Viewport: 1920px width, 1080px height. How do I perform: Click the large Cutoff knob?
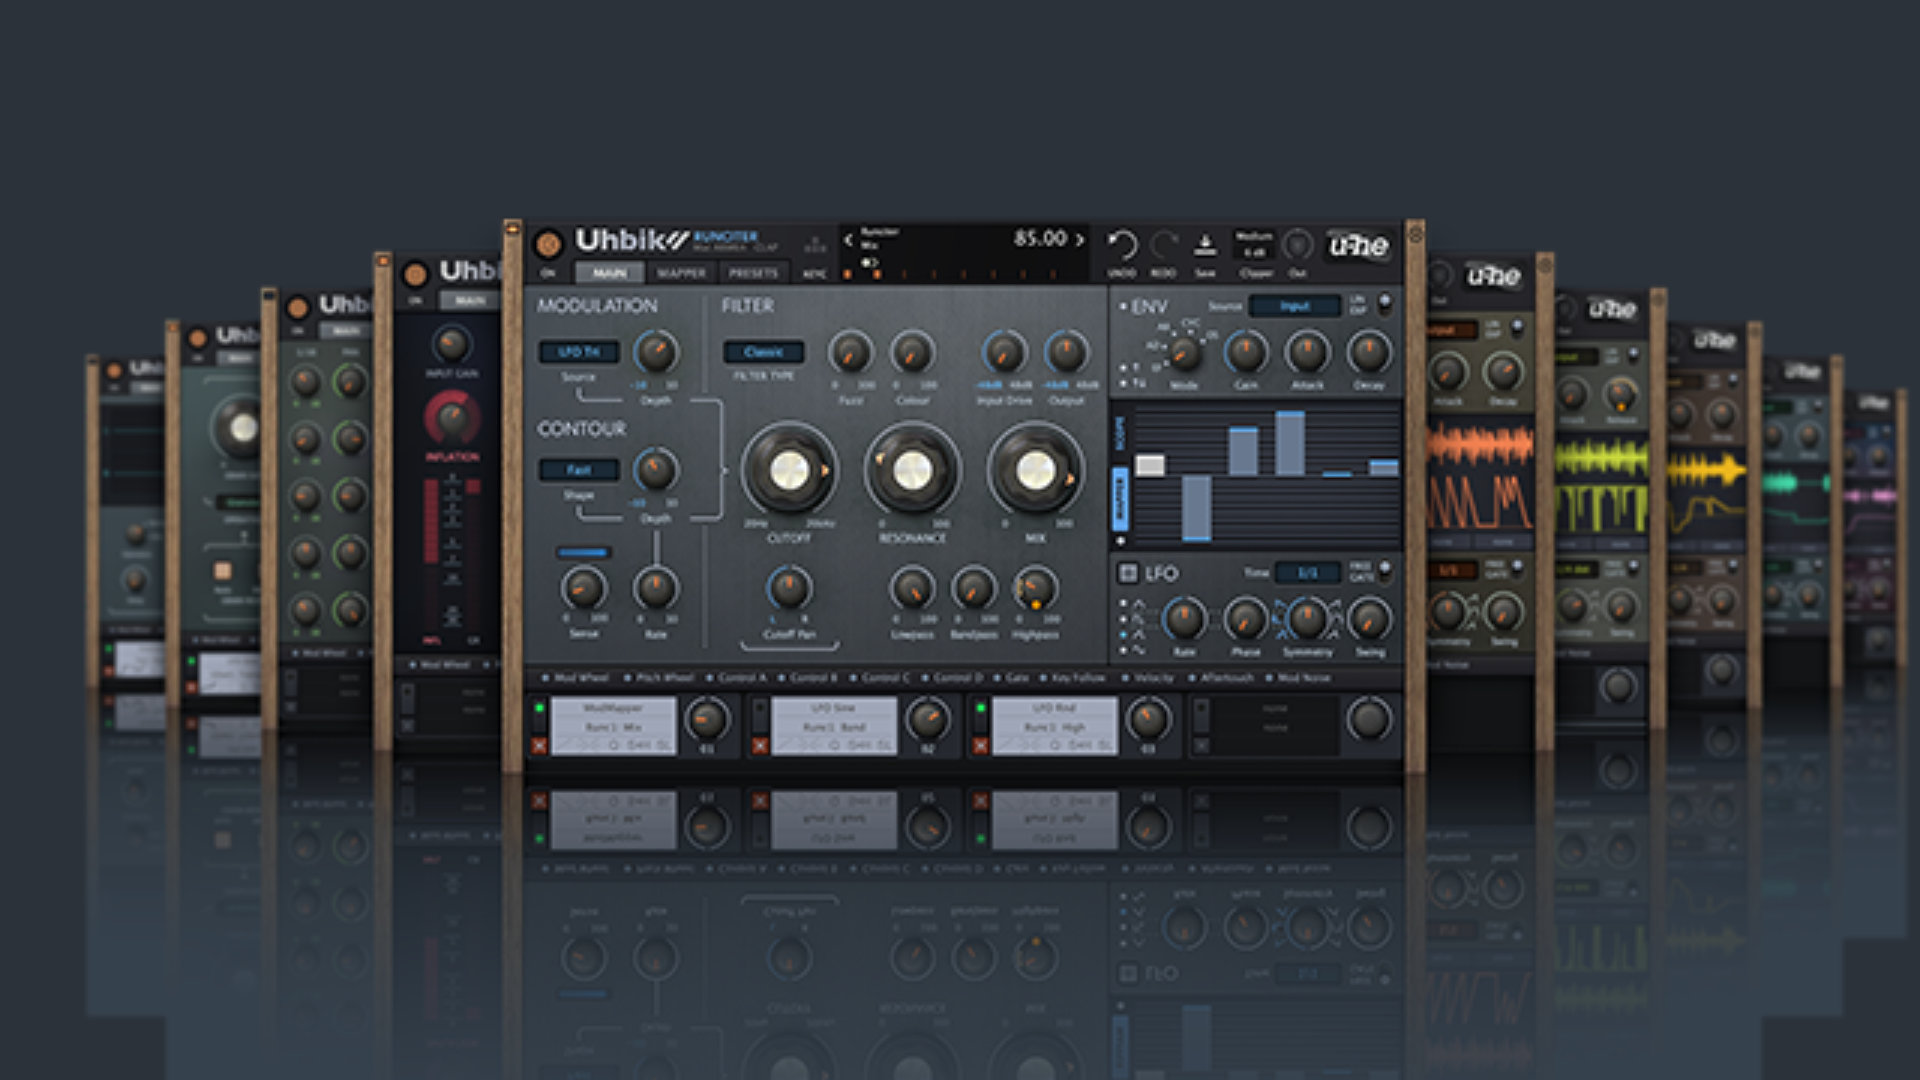coord(789,470)
